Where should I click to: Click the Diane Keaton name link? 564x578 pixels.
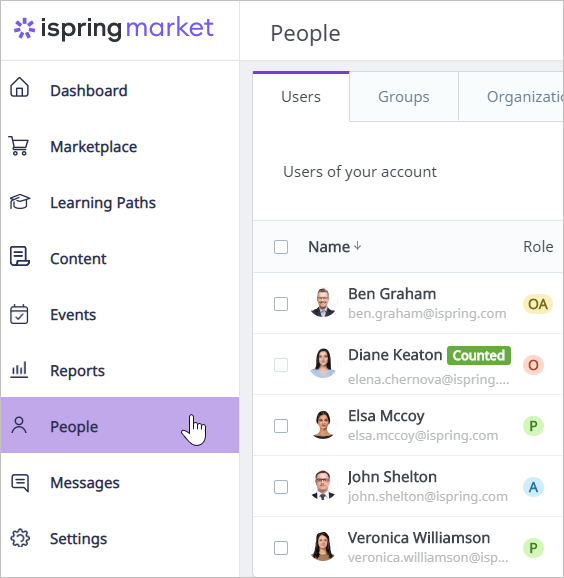(x=395, y=355)
